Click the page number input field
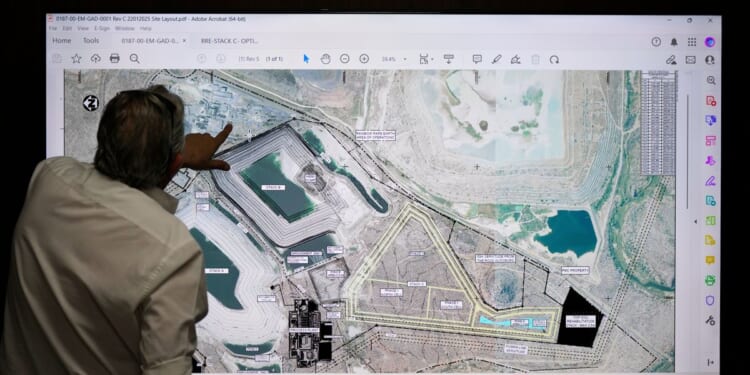750x375 pixels. (x=249, y=59)
